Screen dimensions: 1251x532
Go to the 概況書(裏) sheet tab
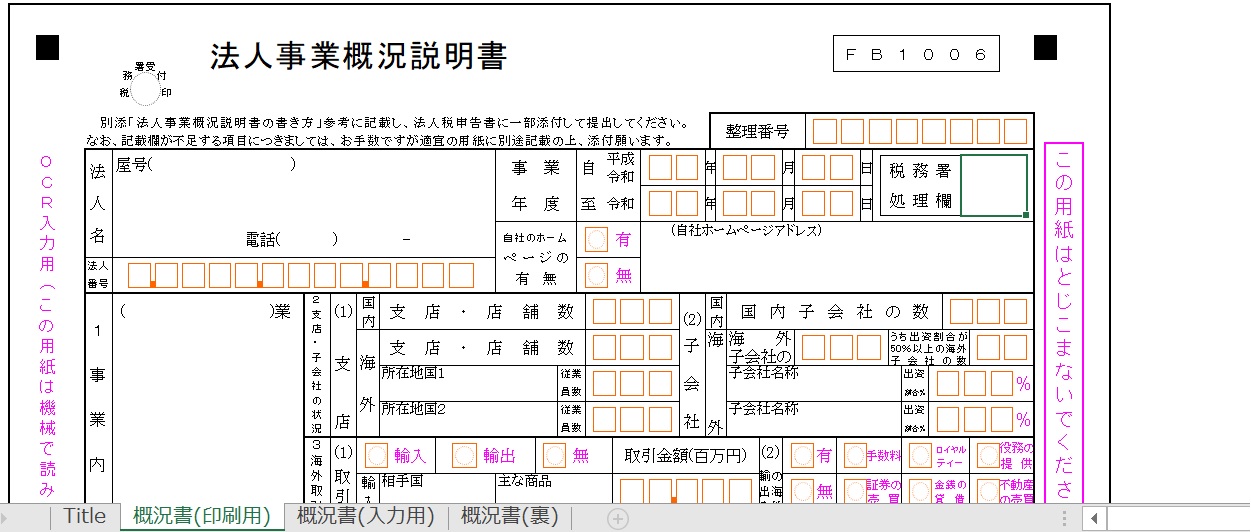pyautogui.click(x=510, y=516)
